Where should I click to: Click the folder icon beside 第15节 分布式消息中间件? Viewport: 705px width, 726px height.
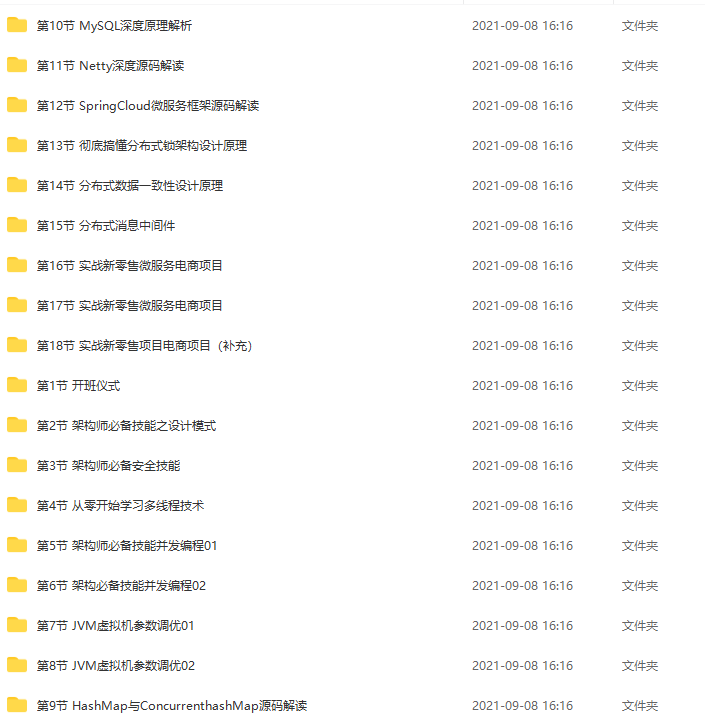[x=17, y=225]
